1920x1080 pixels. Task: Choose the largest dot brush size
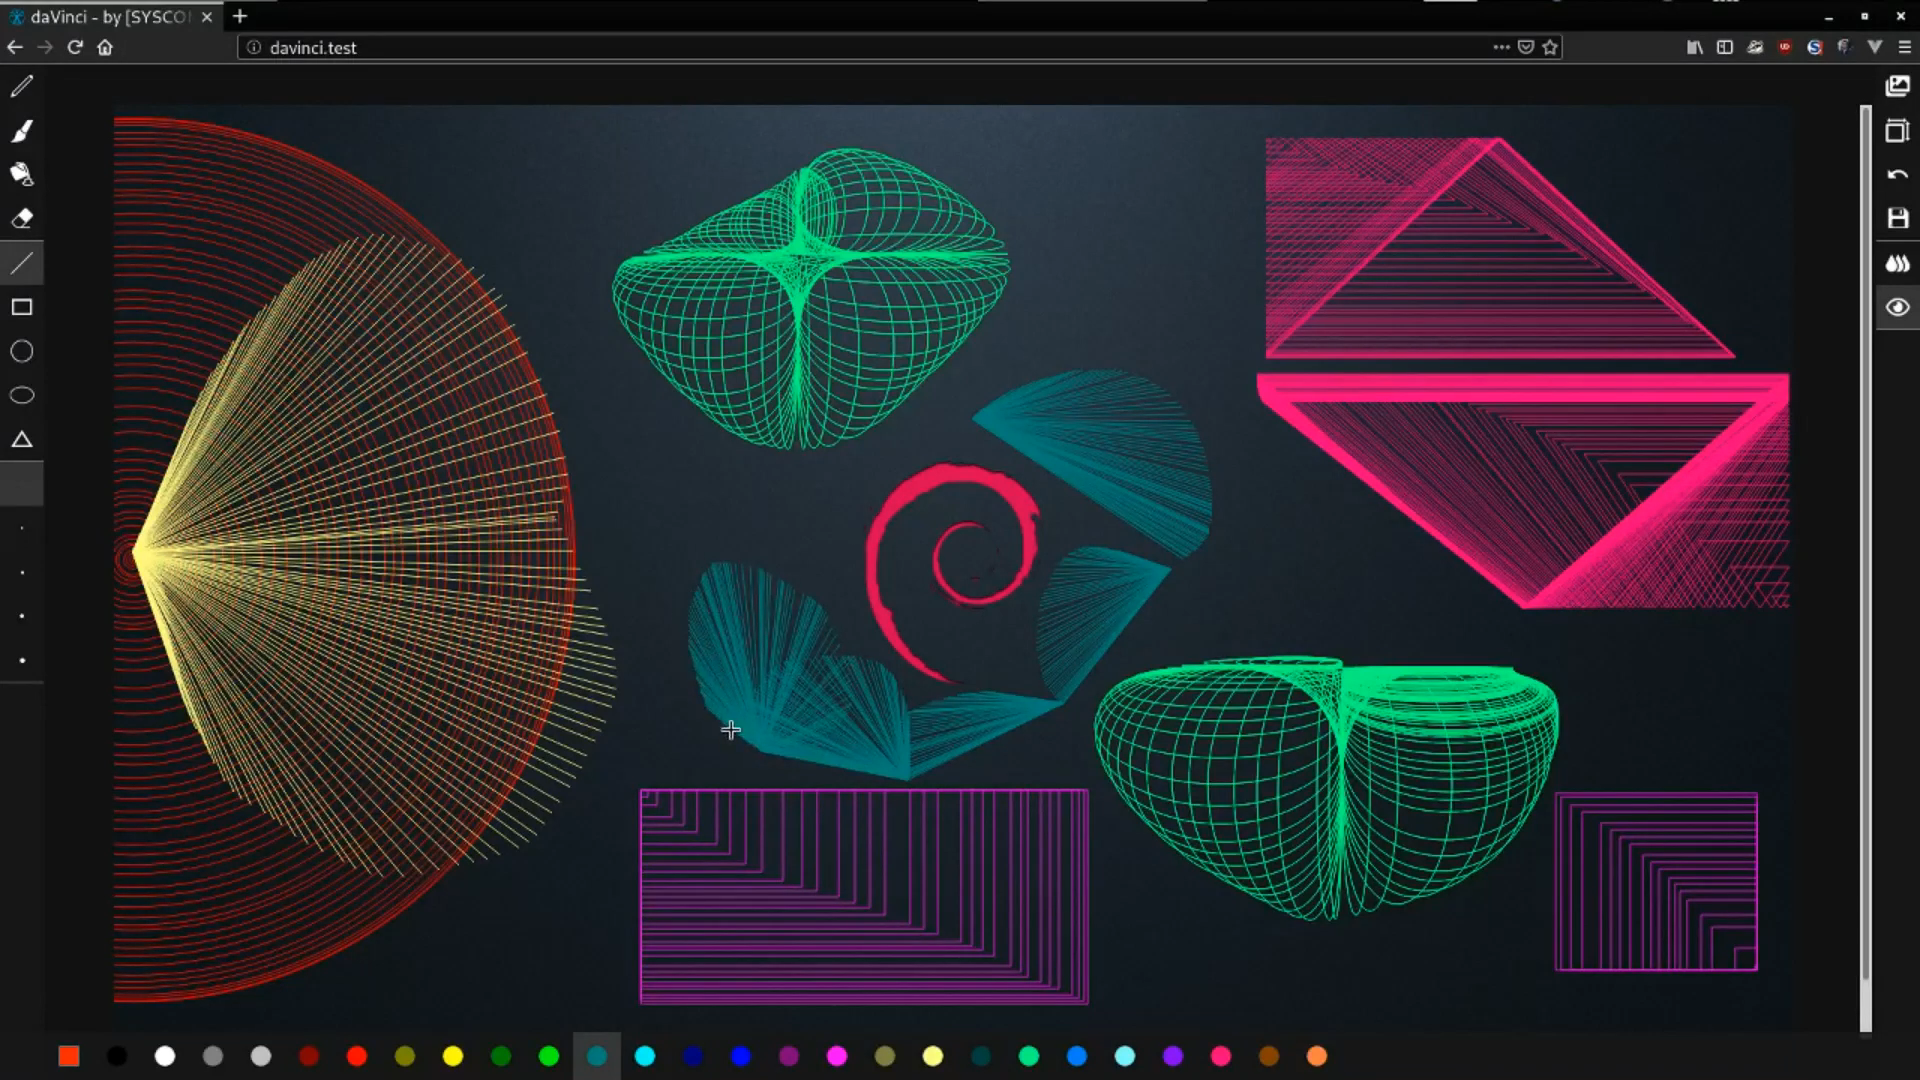[x=21, y=660]
